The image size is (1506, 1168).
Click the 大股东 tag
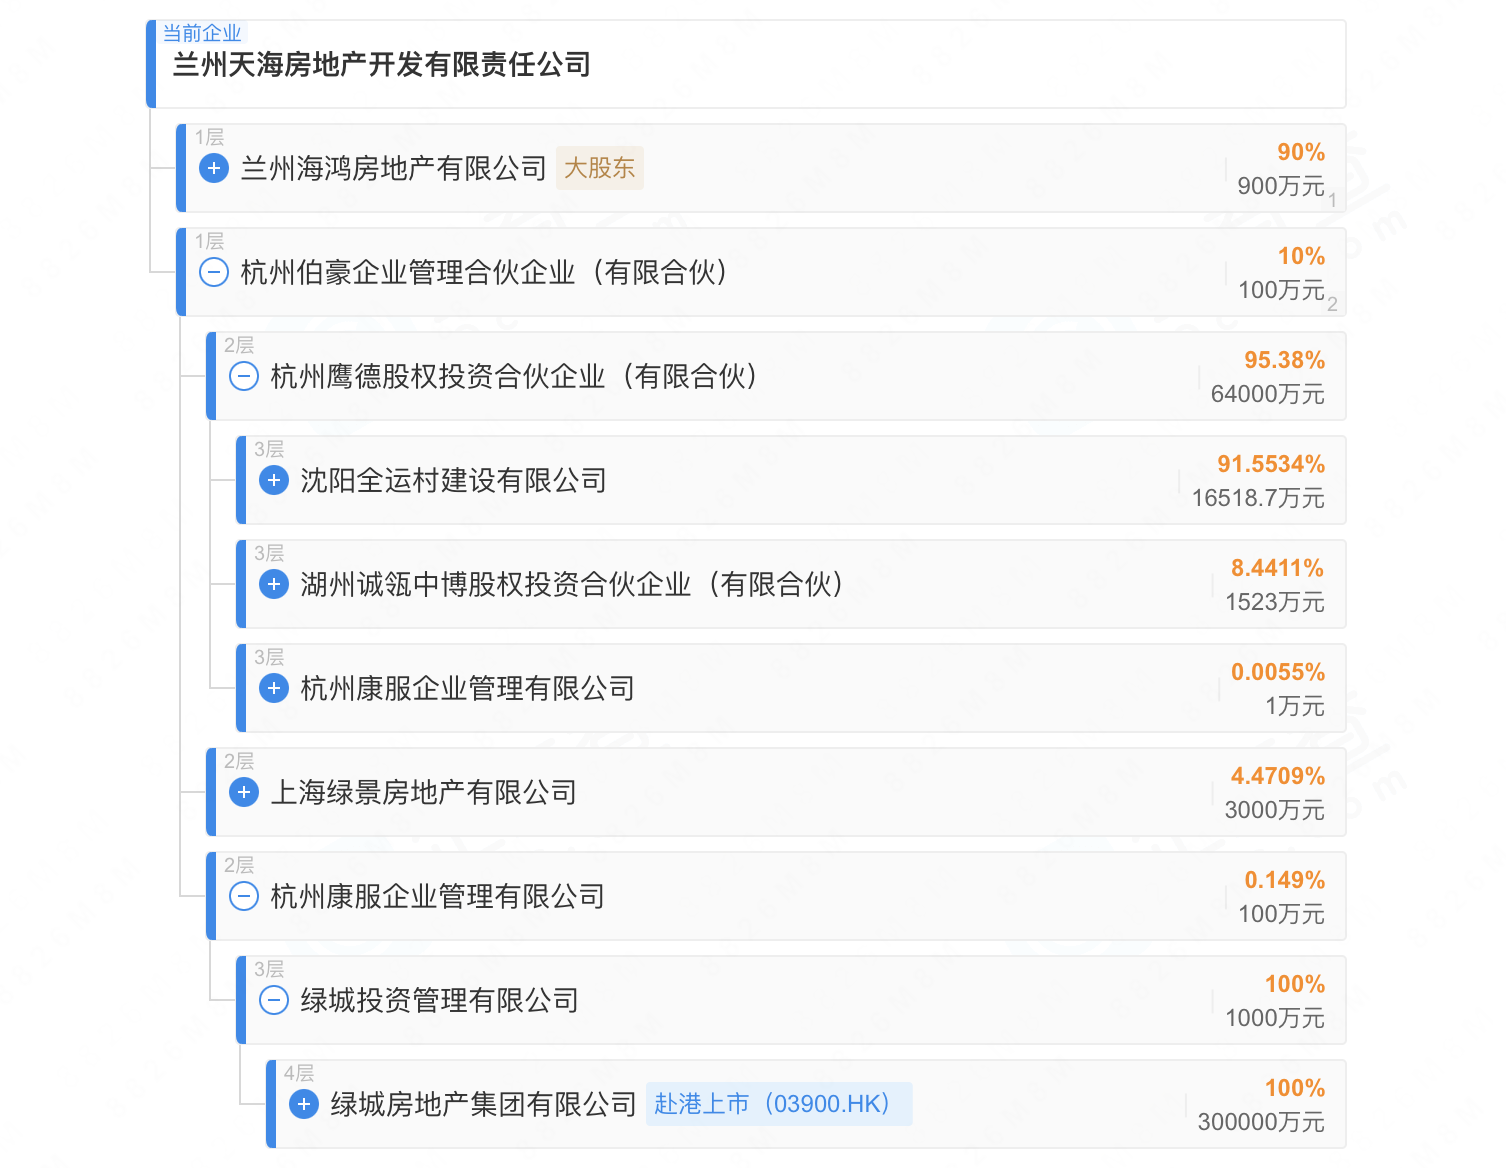[x=599, y=168]
